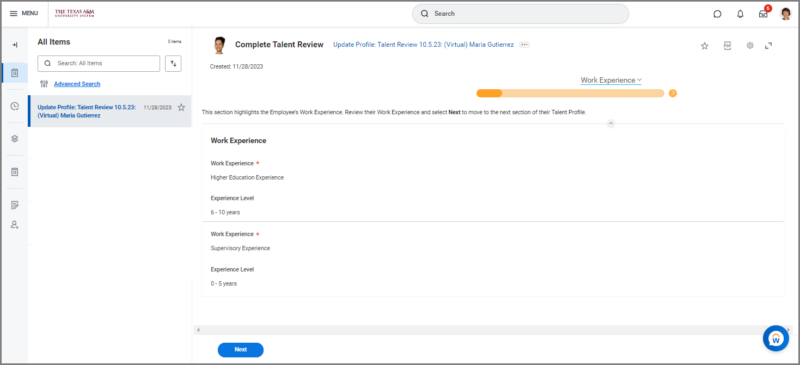Open the user profile avatar
Image resolution: width=800 pixels, height=365 pixels.
(x=786, y=14)
